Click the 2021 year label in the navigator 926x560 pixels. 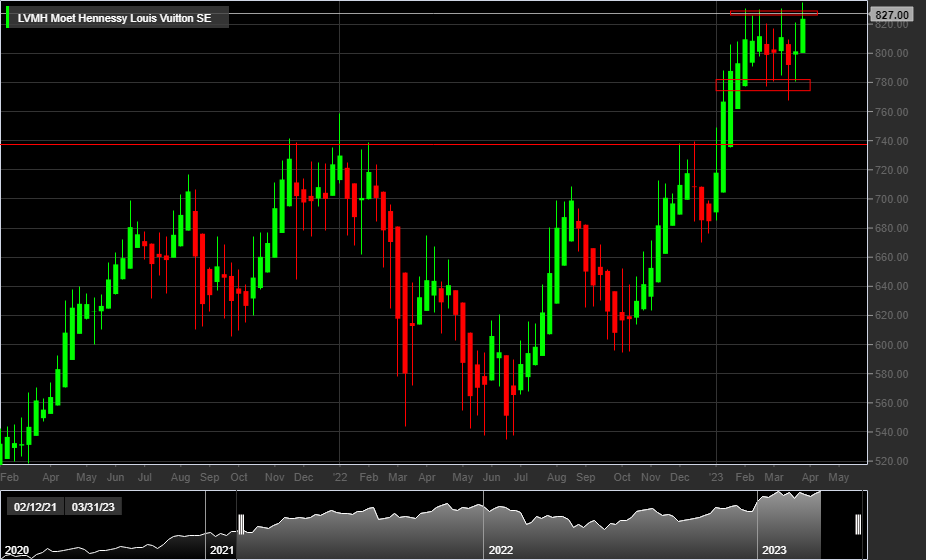coord(222,551)
